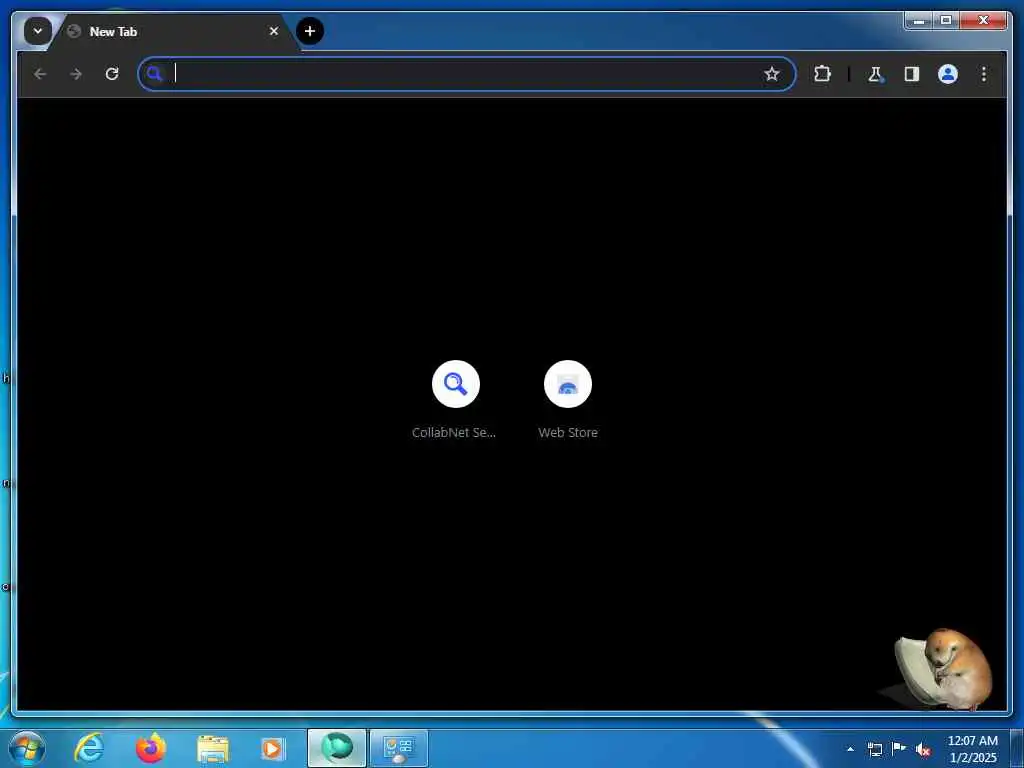
Task: Open Windows Media Player on taskbar
Action: click(273, 748)
